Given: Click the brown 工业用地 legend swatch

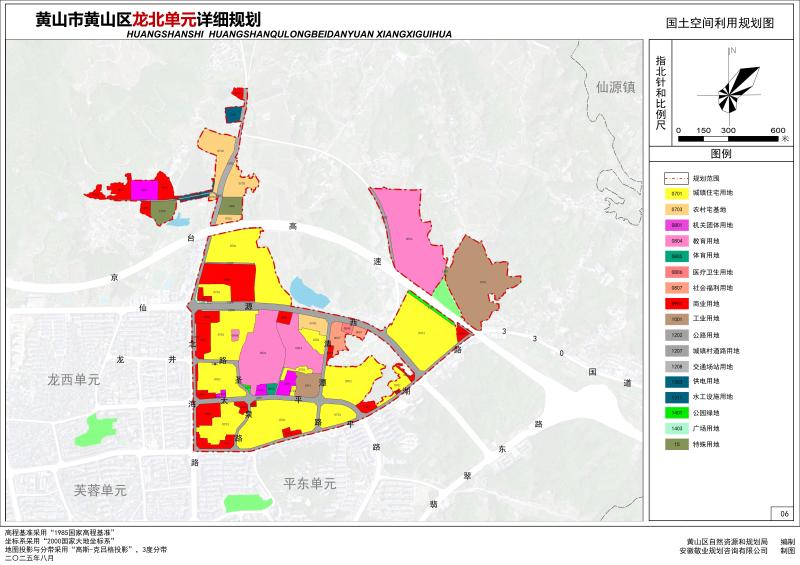Looking at the screenshot, I should (677, 319).
